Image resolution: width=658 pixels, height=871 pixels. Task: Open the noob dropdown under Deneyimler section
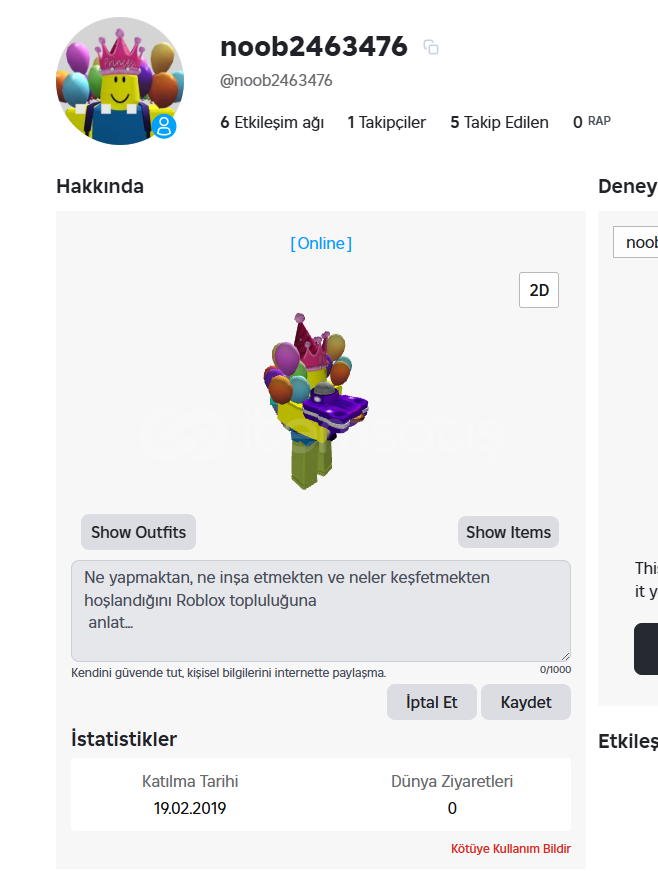(x=635, y=242)
